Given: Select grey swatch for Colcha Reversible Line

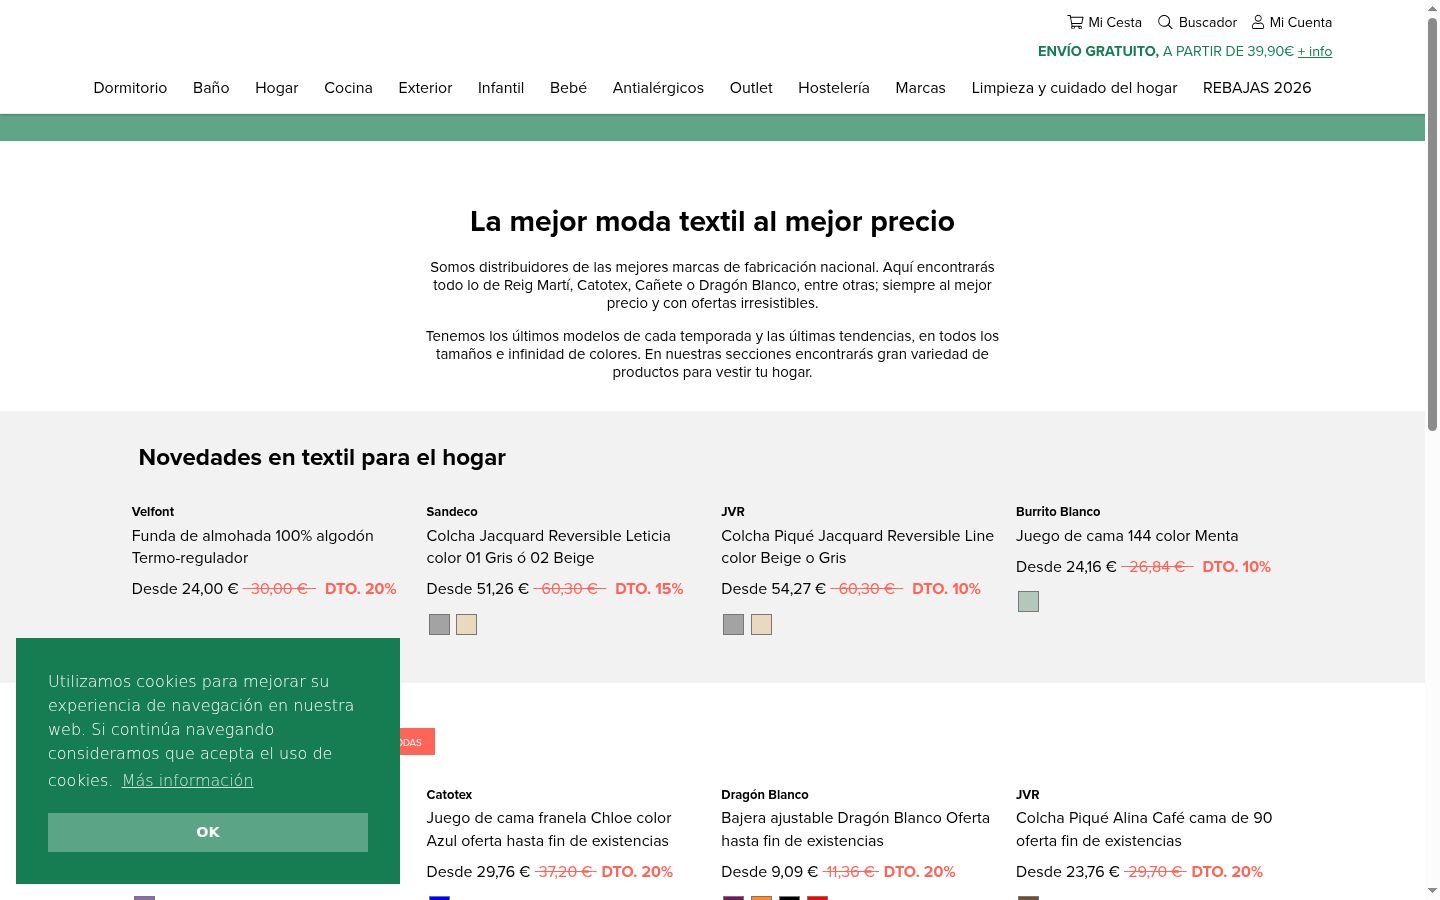Looking at the screenshot, I should [733, 625].
